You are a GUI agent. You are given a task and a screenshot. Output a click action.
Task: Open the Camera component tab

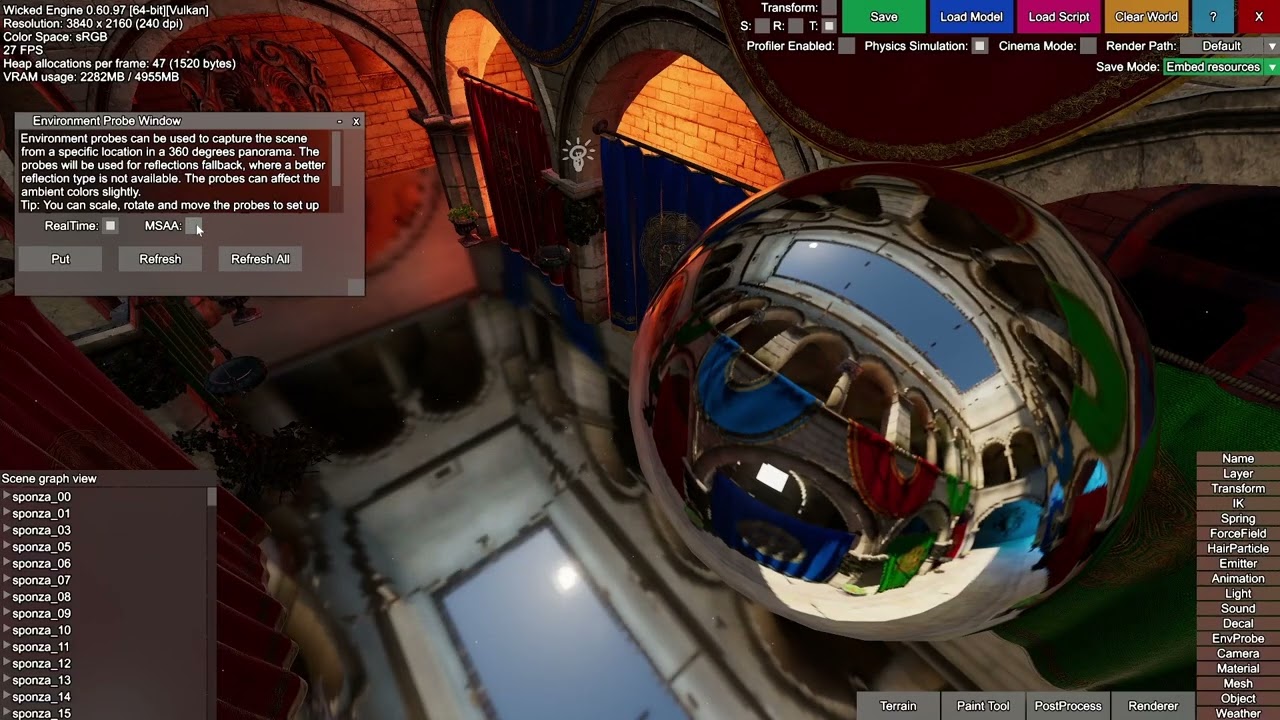click(x=1238, y=654)
